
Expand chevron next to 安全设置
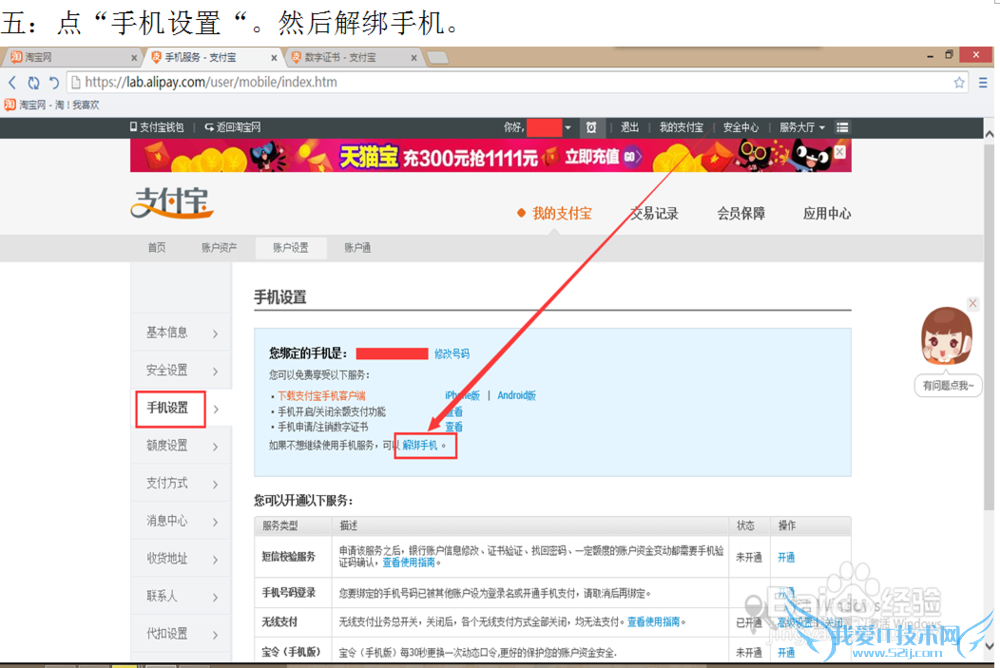pyautogui.click(x=216, y=371)
